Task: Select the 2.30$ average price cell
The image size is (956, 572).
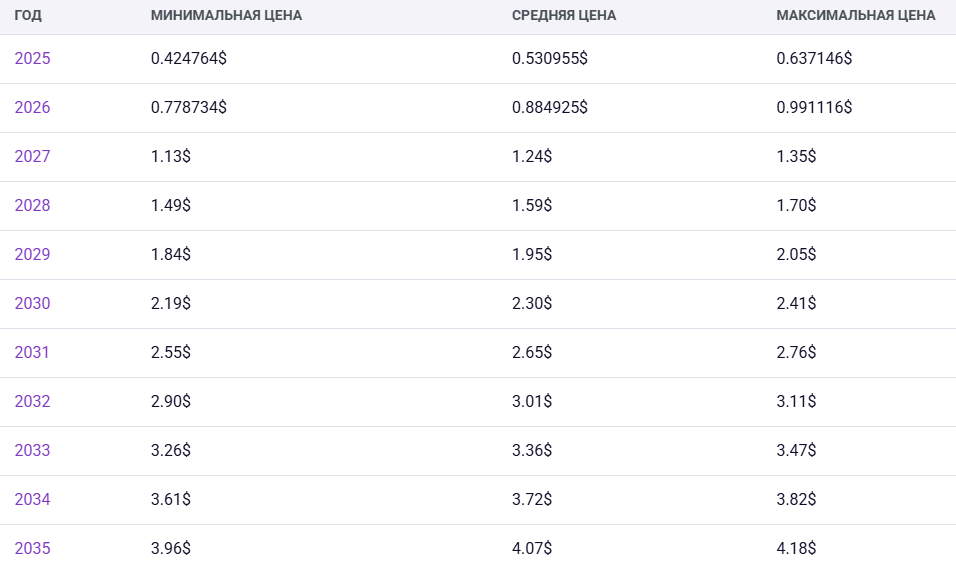Action: (531, 304)
